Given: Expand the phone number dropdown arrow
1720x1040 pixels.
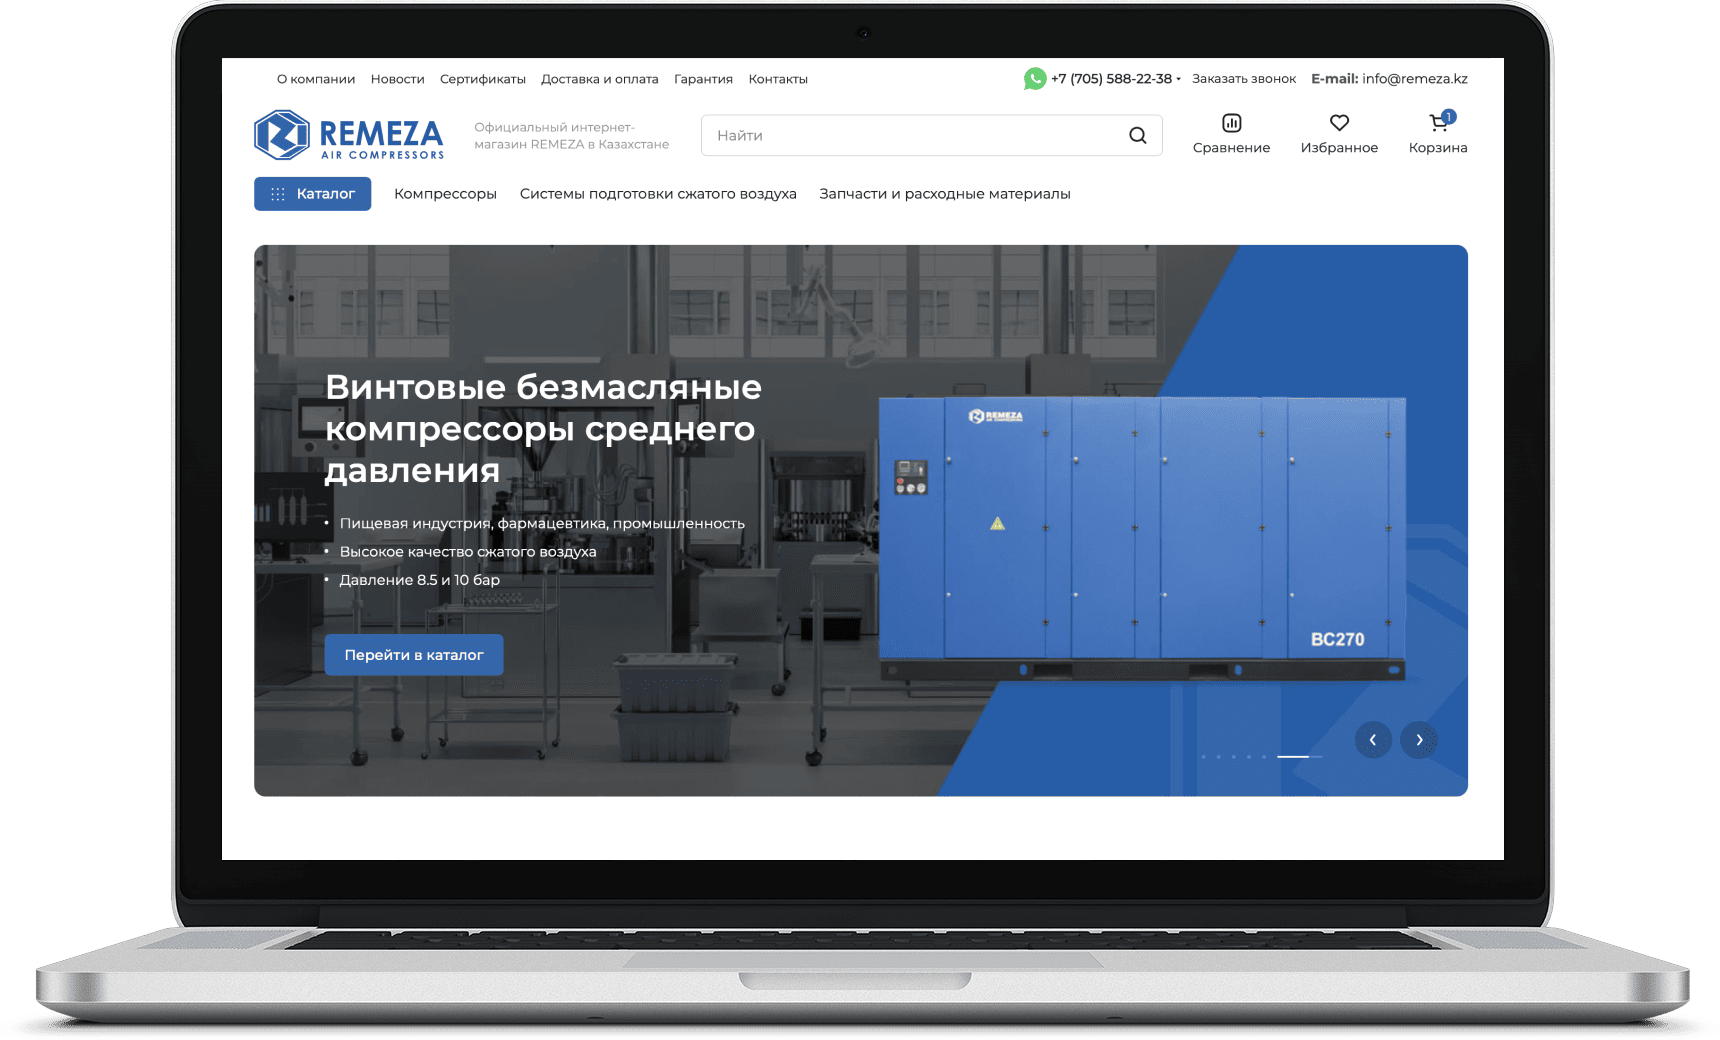Looking at the screenshot, I should pos(1178,79).
